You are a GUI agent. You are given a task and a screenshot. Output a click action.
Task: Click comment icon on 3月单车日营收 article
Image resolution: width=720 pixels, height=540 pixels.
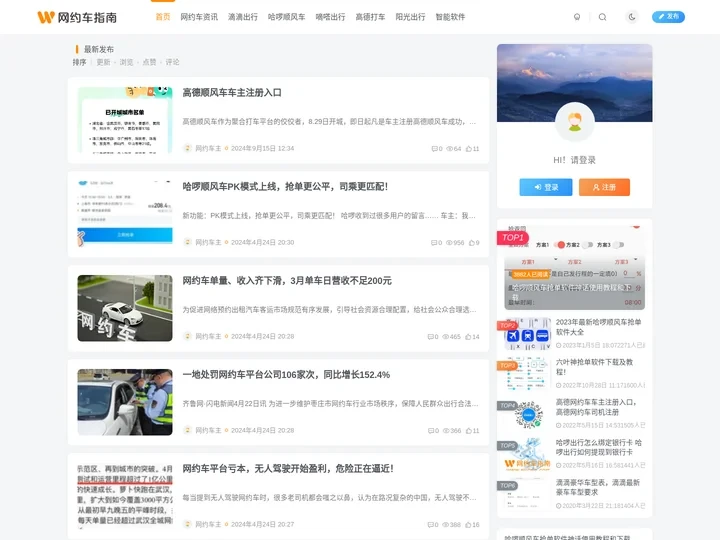coord(431,337)
